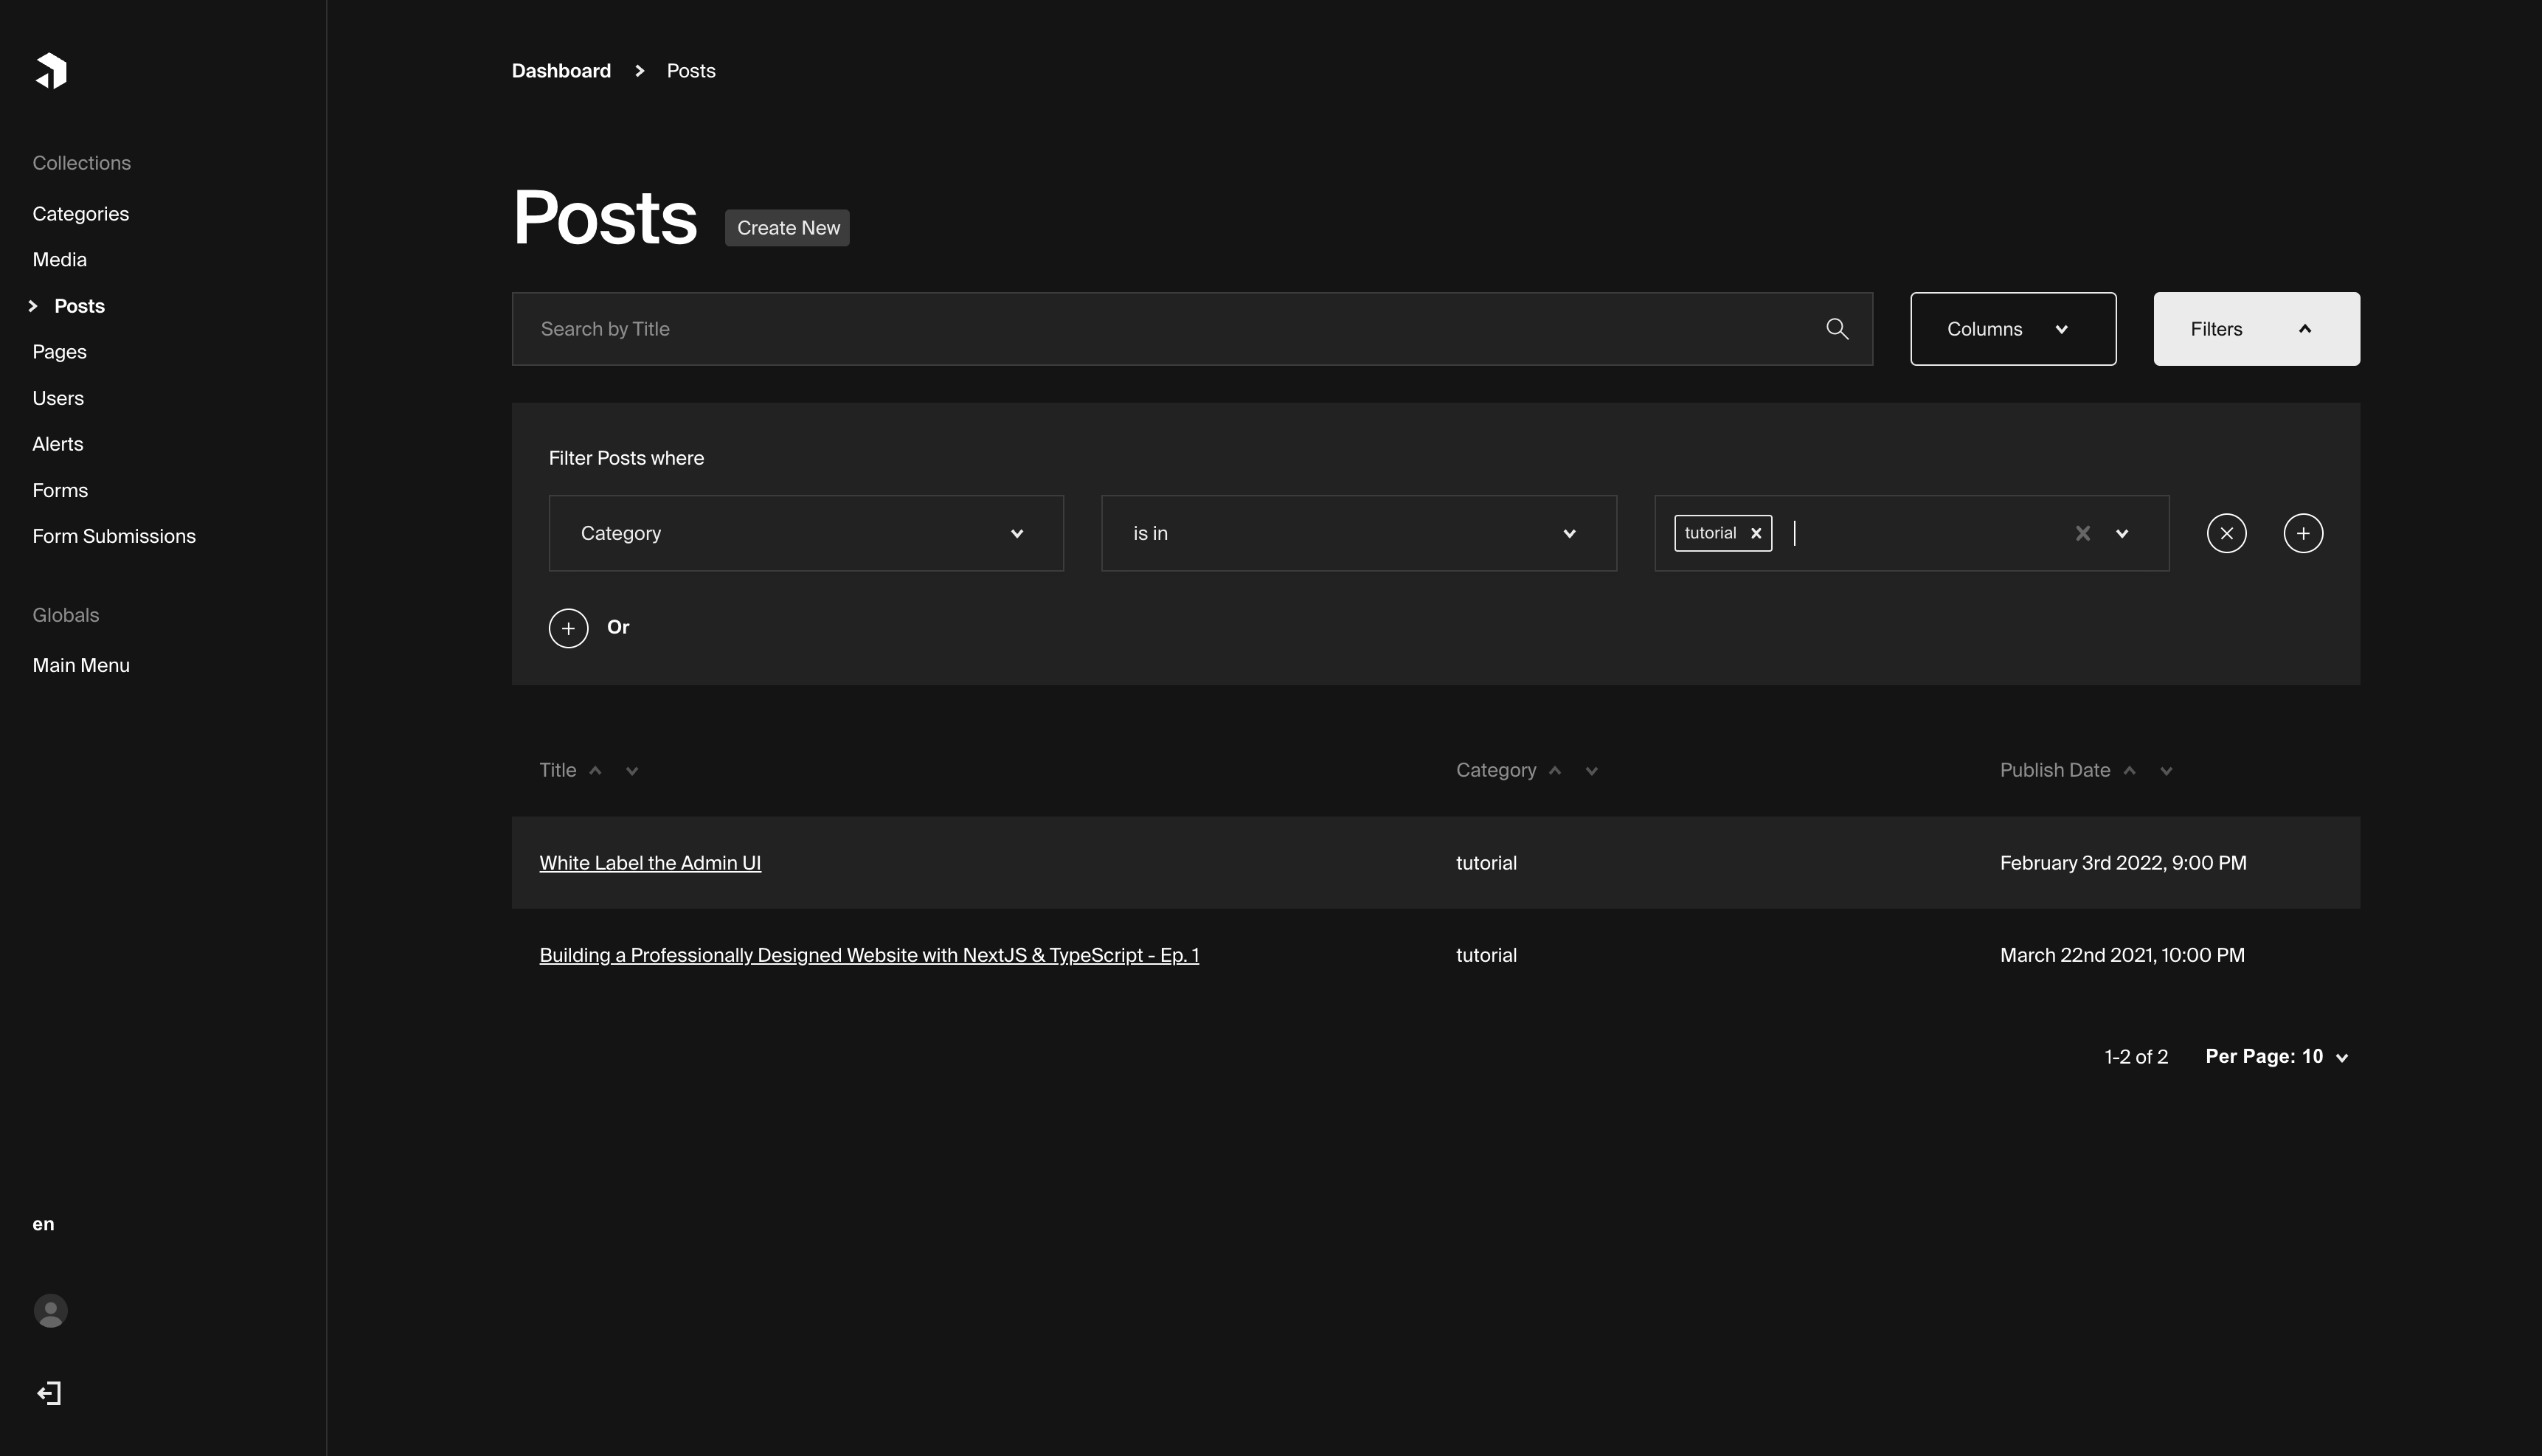Sort Title column ascending

595,770
